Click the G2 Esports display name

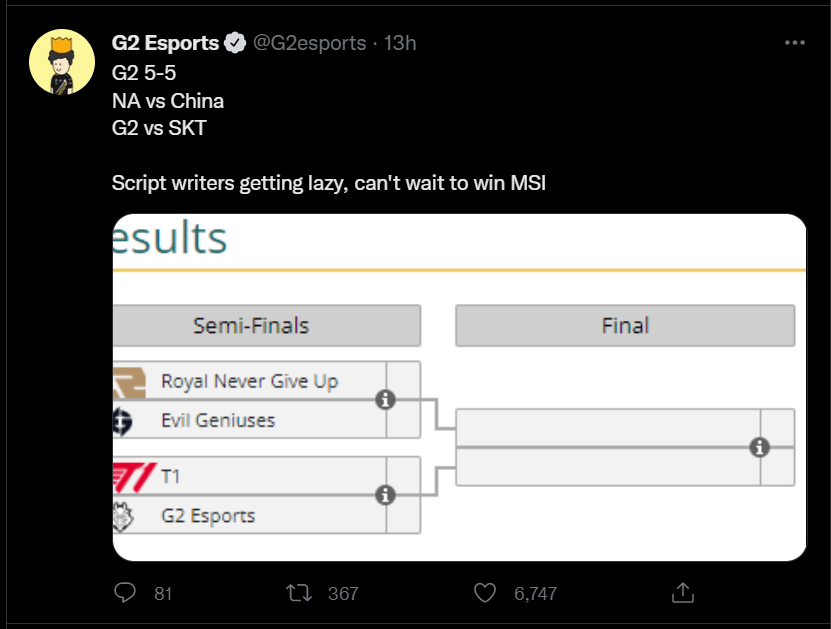point(165,43)
